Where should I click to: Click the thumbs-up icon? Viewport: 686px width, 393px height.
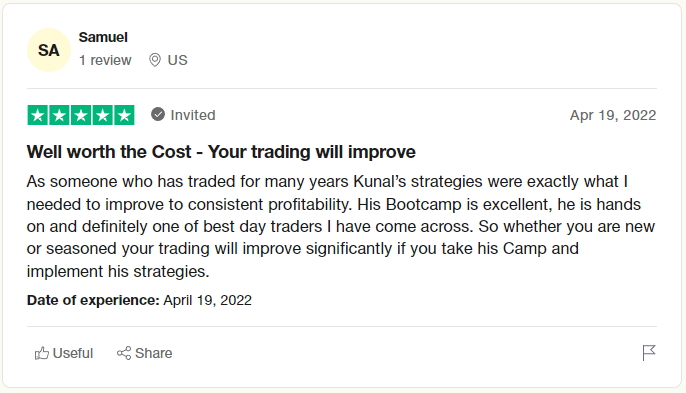[42, 353]
